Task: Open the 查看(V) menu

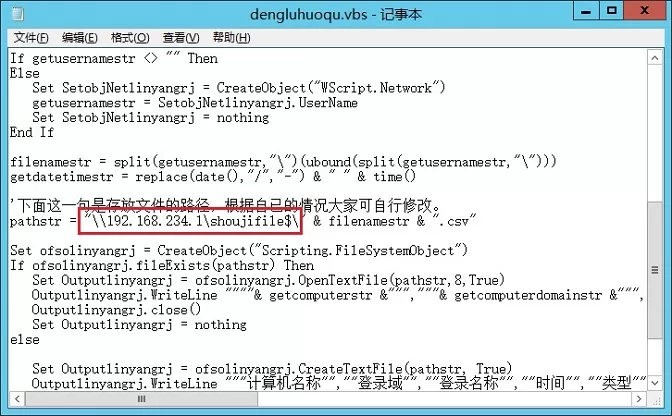Action: coord(181,38)
